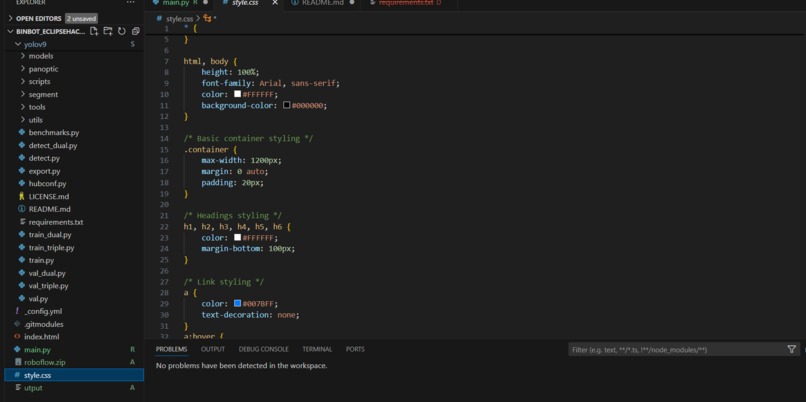Screen dimensions: 806x402
Task: Expand the Open Editors section
Action: tap(10, 19)
